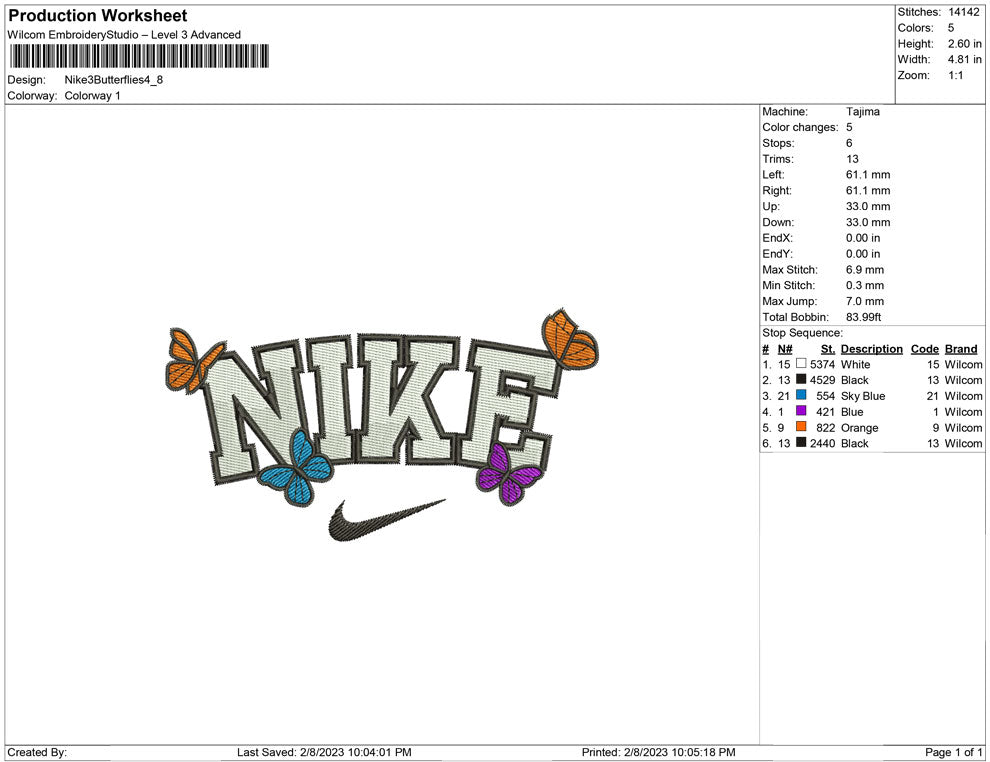Viewport: 990px width, 762px height.
Task: Select the Left measurement row
Action: point(826,175)
